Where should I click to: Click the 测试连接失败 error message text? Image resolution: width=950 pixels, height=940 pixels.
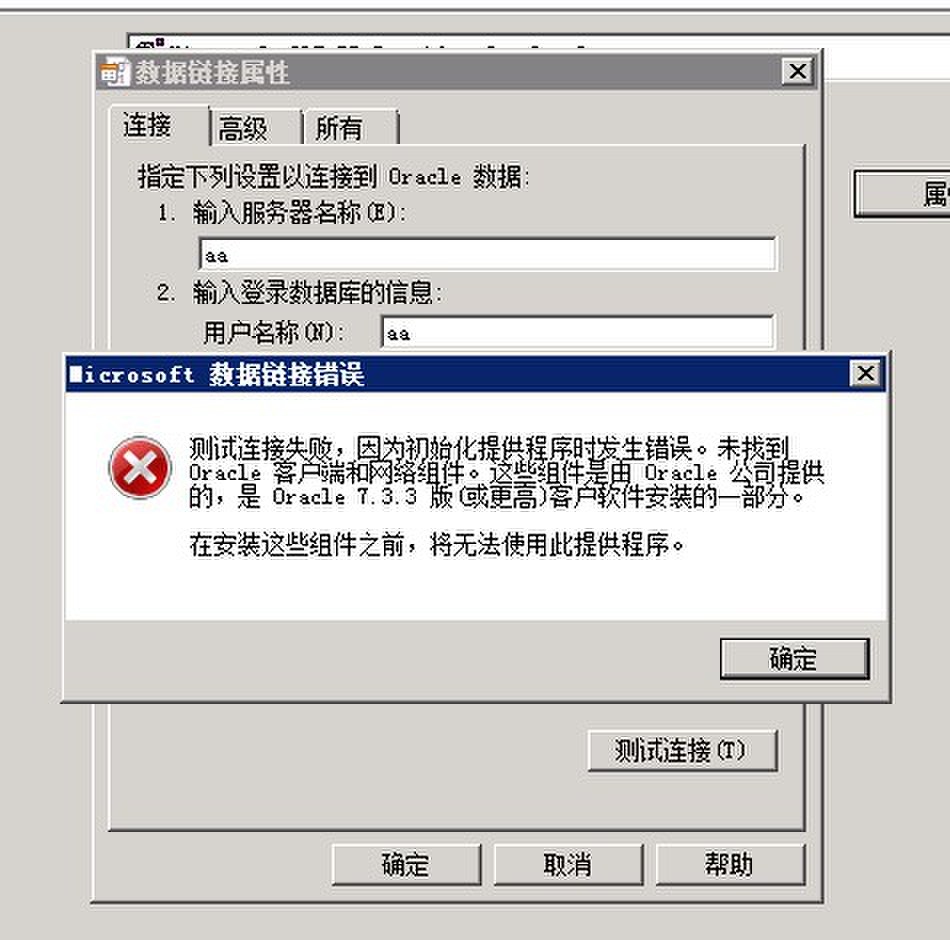[506, 473]
